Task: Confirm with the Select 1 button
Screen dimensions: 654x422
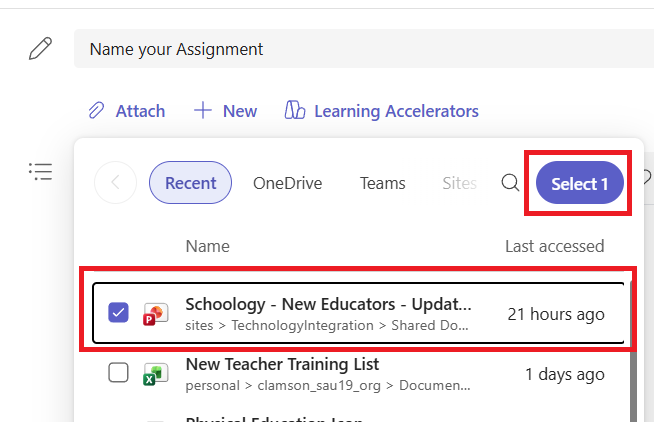Action: pyautogui.click(x=580, y=183)
